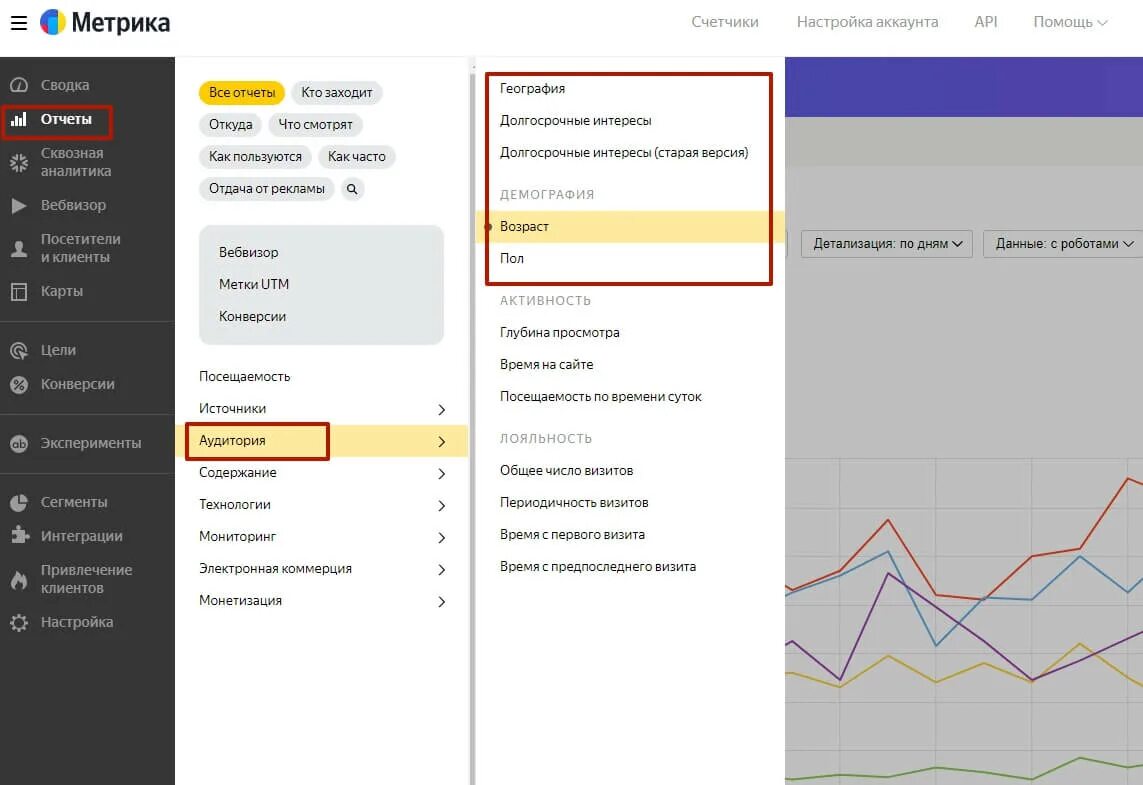The image size is (1143, 785).
Task: Click the Сводка gauge icon
Action: coord(19,85)
